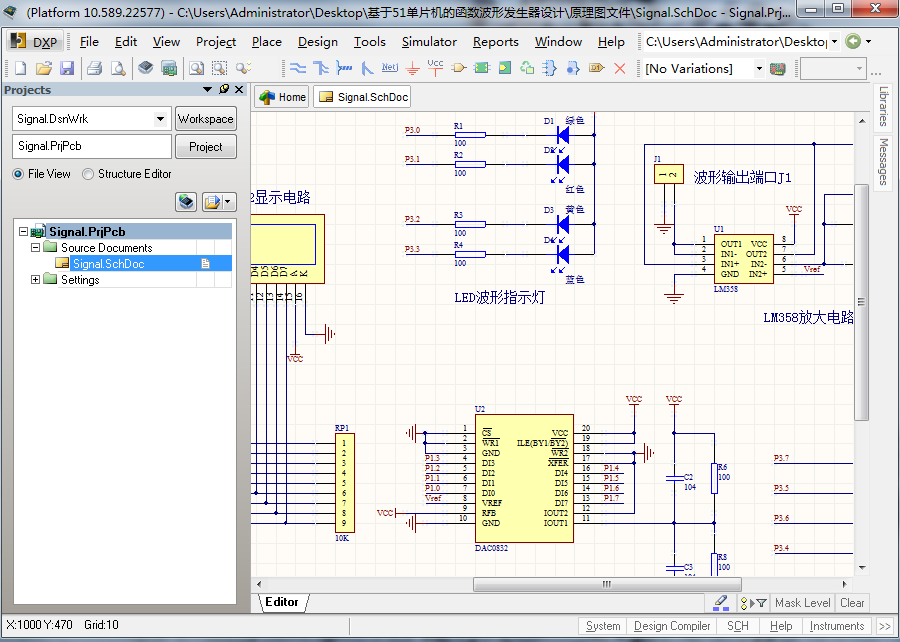
Task: Open the No Variations dropdown
Action: 759,69
